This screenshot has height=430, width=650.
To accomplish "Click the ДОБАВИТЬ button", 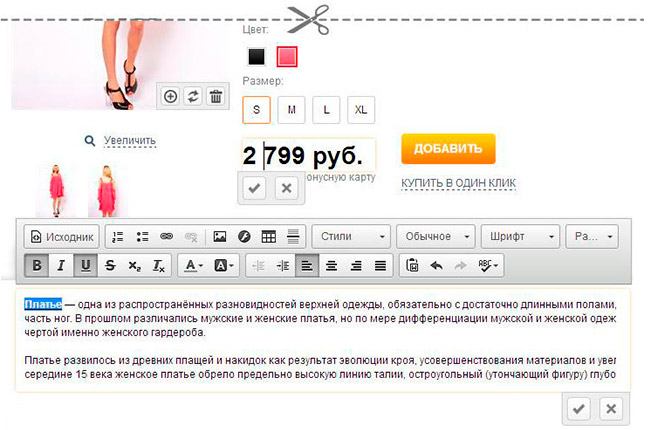I will pyautogui.click(x=448, y=149).
